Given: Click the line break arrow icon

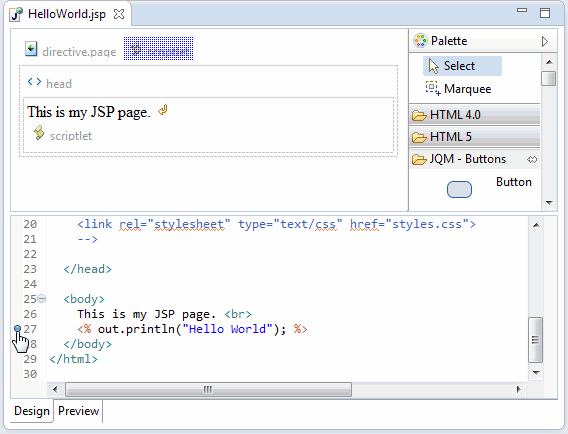Looking at the screenshot, I should [163, 110].
